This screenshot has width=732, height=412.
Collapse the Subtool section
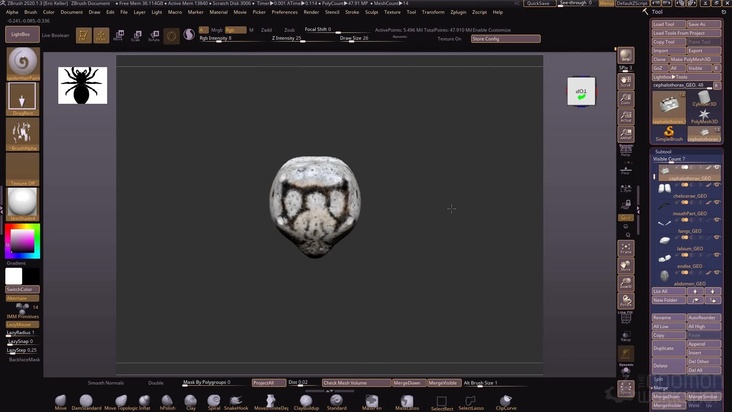click(663, 152)
